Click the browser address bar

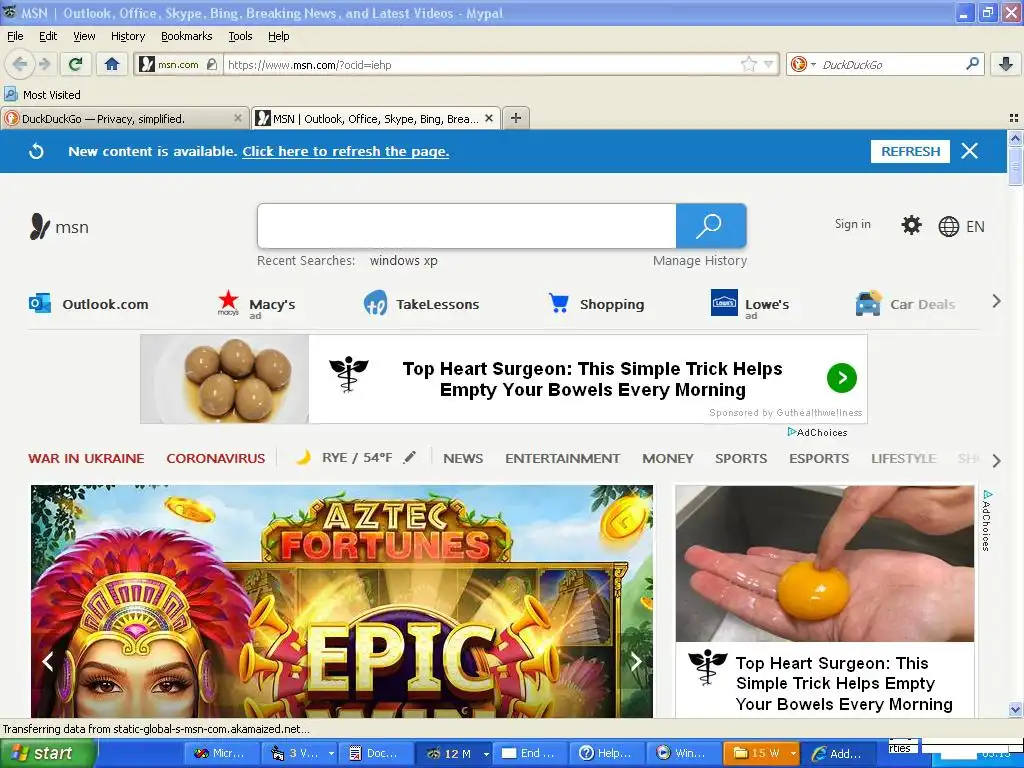tap(480, 65)
